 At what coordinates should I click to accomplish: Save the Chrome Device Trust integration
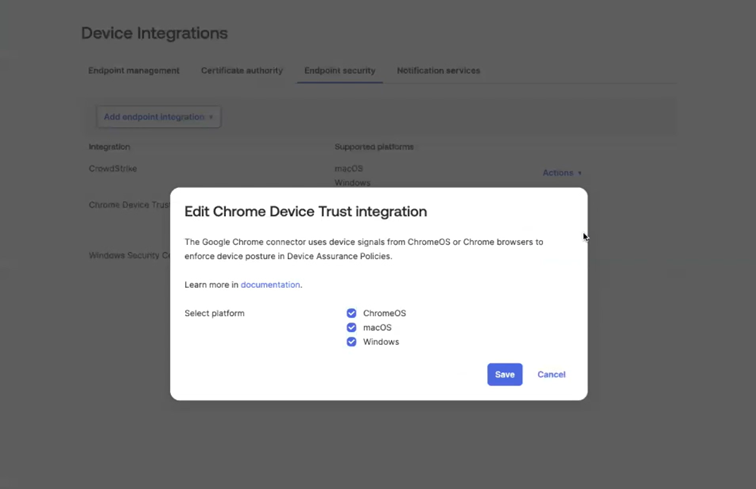click(x=505, y=374)
